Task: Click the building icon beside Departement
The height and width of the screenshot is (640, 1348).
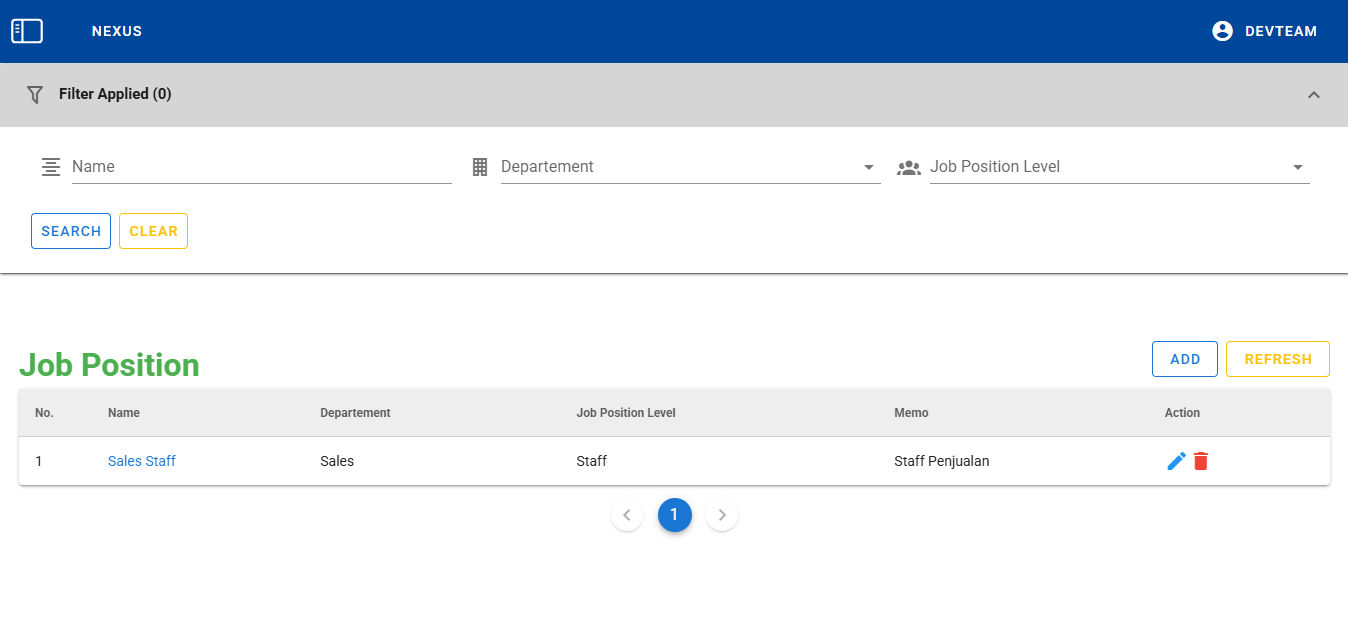Action: click(480, 167)
